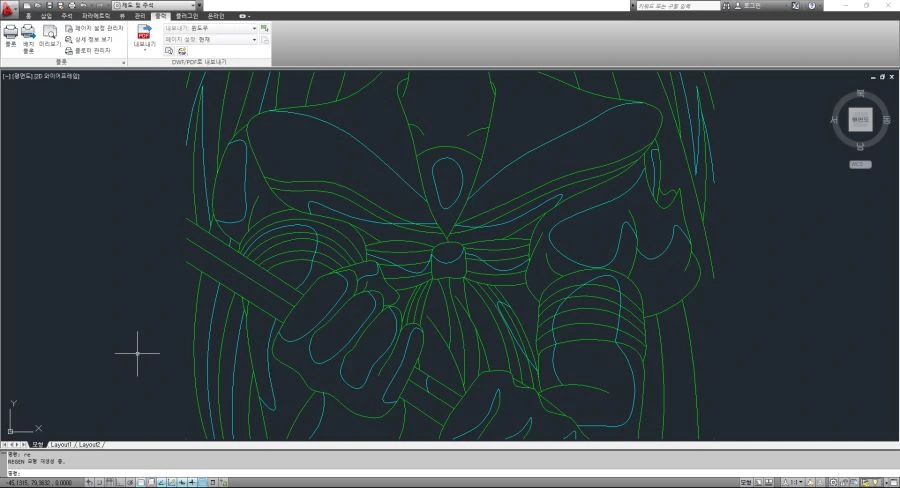Click 남 south on the ViewCube compass
This screenshot has height=488, width=900.
click(x=860, y=146)
